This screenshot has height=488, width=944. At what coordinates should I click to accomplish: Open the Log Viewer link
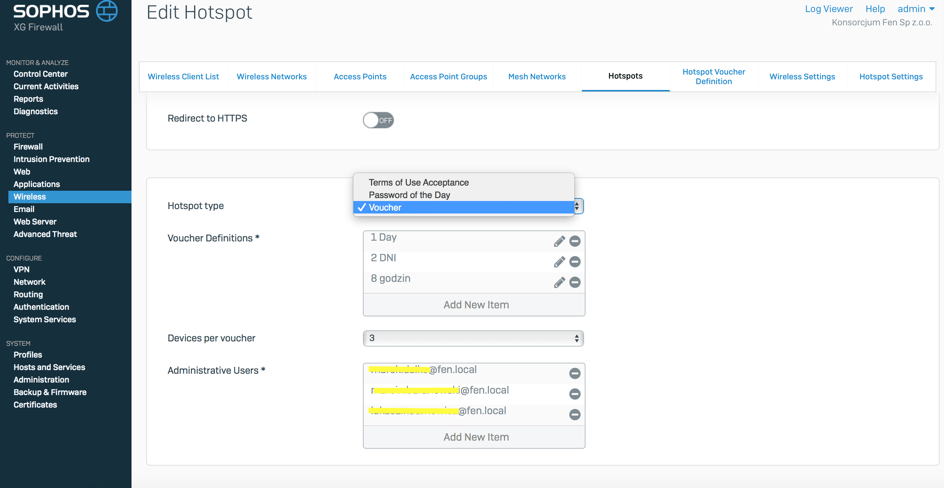pos(828,9)
